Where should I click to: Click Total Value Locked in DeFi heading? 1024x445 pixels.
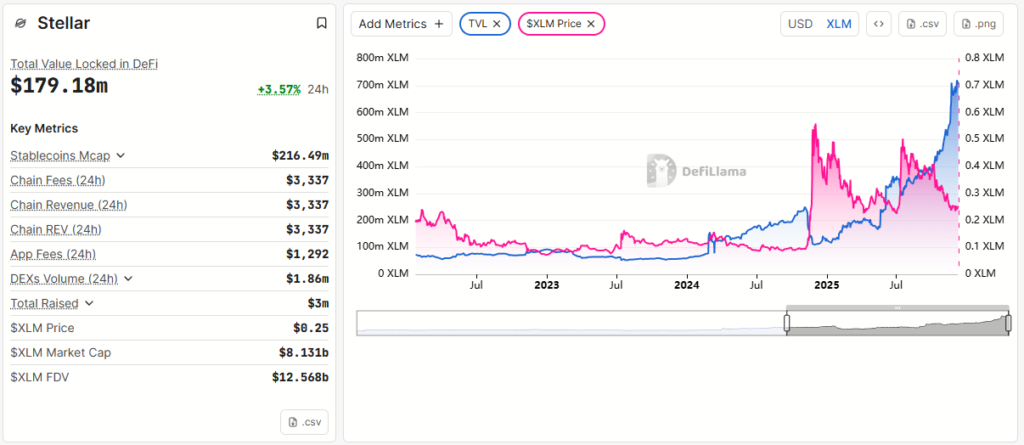pos(84,64)
